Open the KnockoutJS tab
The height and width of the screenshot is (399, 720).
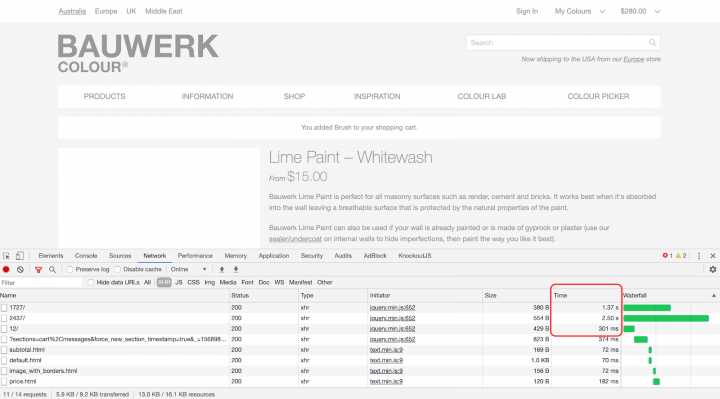(x=415, y=256)
